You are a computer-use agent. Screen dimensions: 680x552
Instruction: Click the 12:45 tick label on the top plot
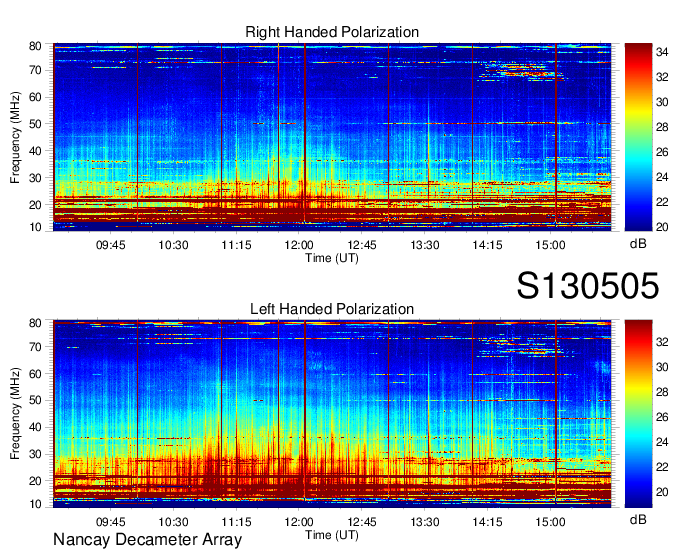(x=362, y=245)
